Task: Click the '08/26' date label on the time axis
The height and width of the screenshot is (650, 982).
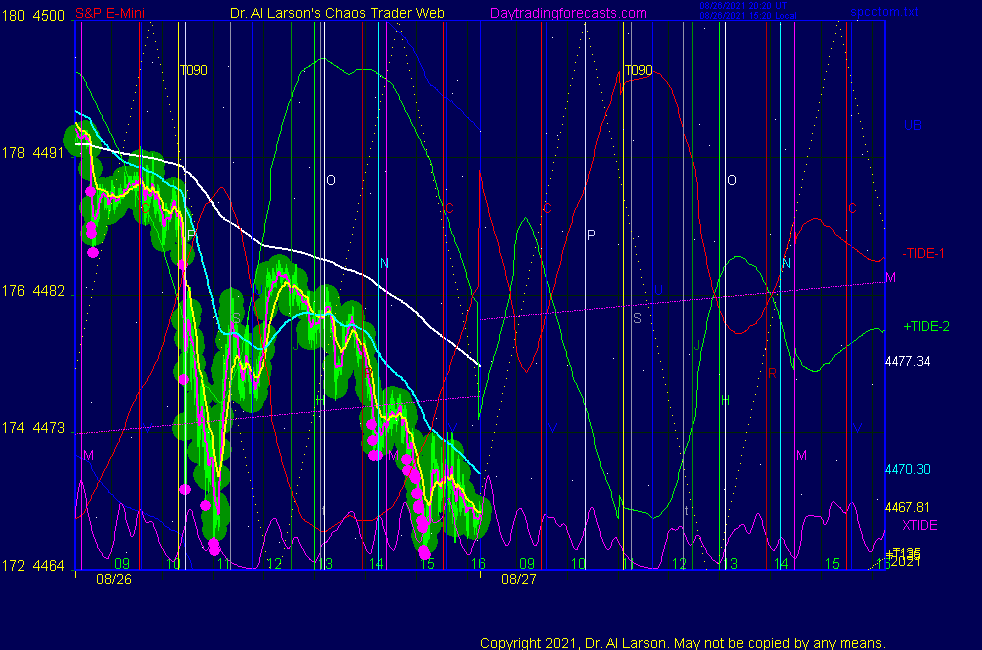Action: (x=114, y=579)
